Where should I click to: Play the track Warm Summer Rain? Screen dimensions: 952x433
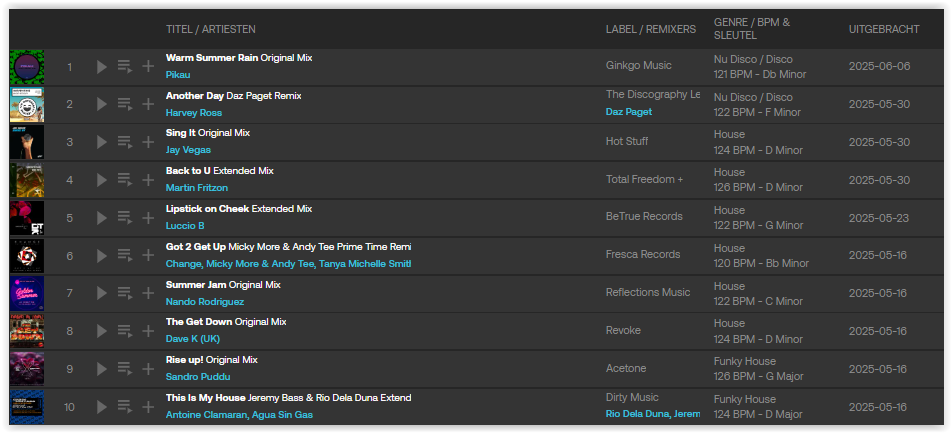click(x=101, y=67)
